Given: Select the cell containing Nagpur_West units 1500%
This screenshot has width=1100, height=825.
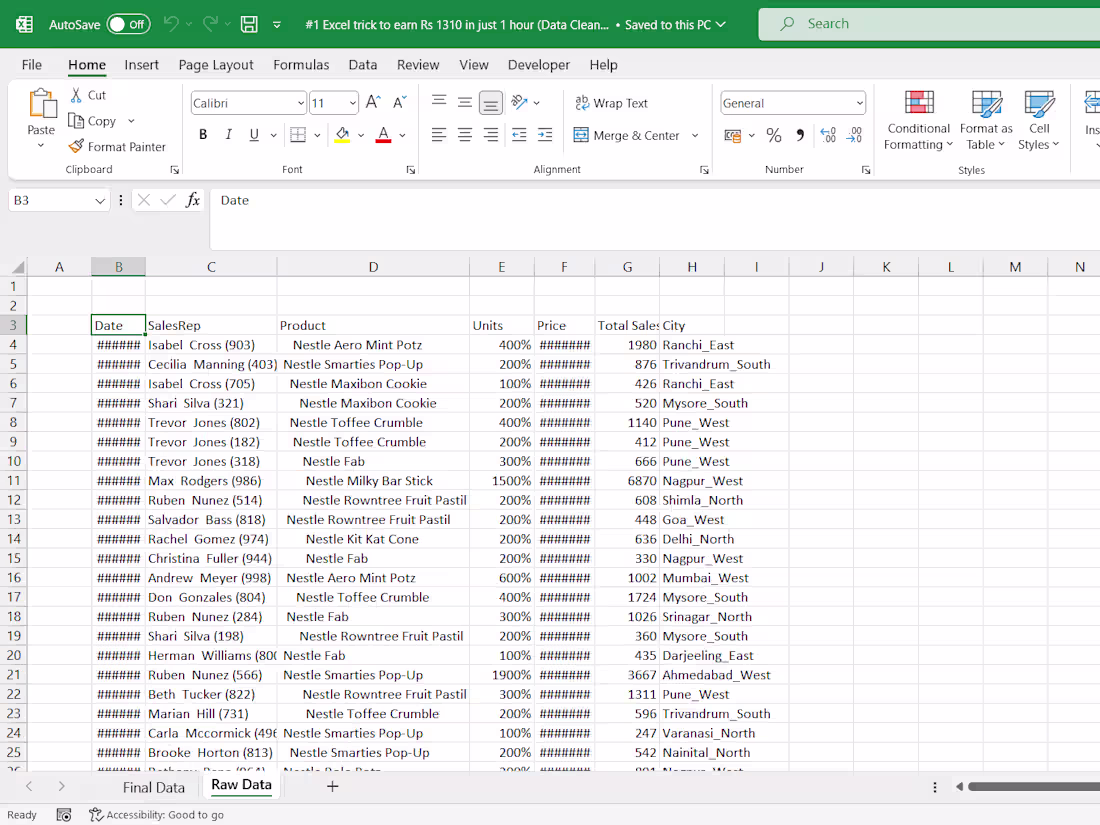Looking at the screenshot, I should (502, 480).
